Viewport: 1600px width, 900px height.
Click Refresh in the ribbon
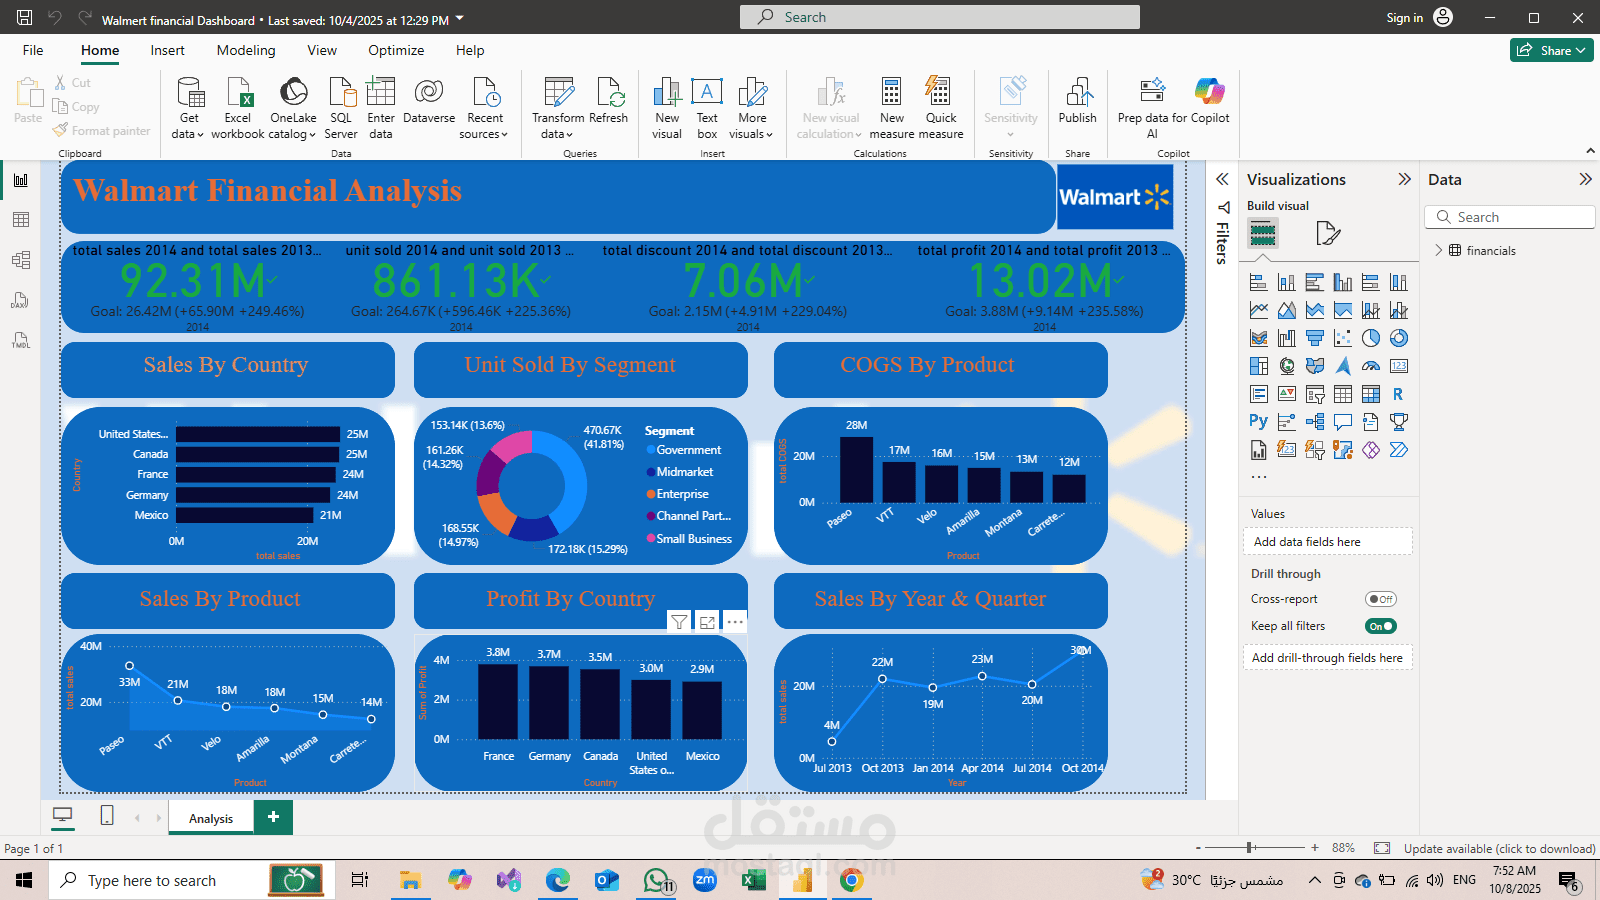[609, 102]
